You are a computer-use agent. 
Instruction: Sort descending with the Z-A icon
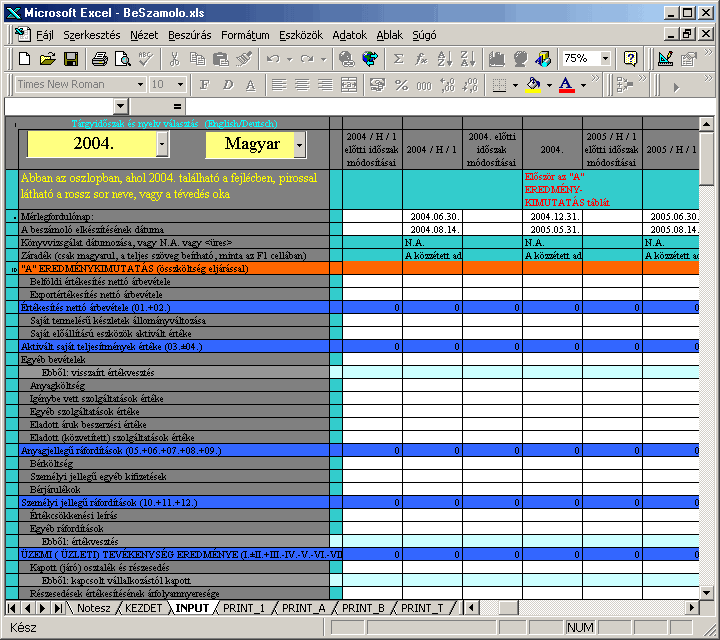coord(468,59)
